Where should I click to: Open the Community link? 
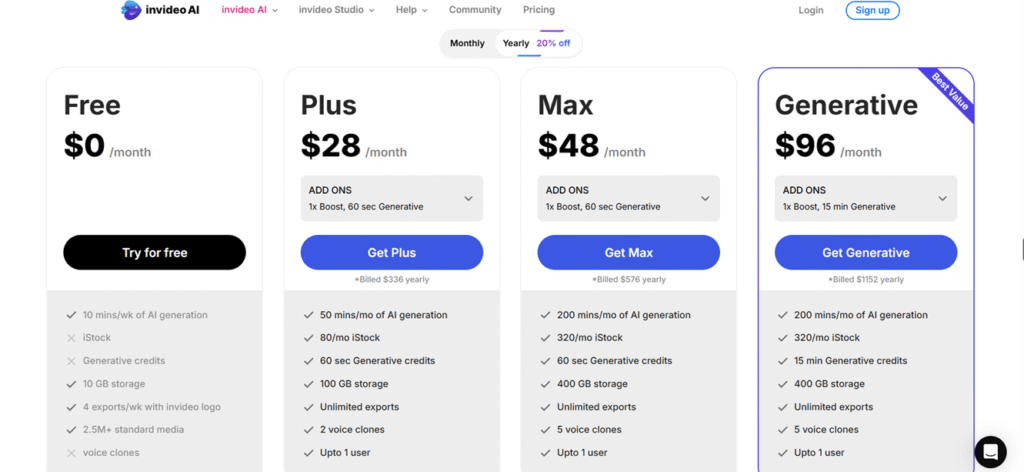[x=475, y=10]
